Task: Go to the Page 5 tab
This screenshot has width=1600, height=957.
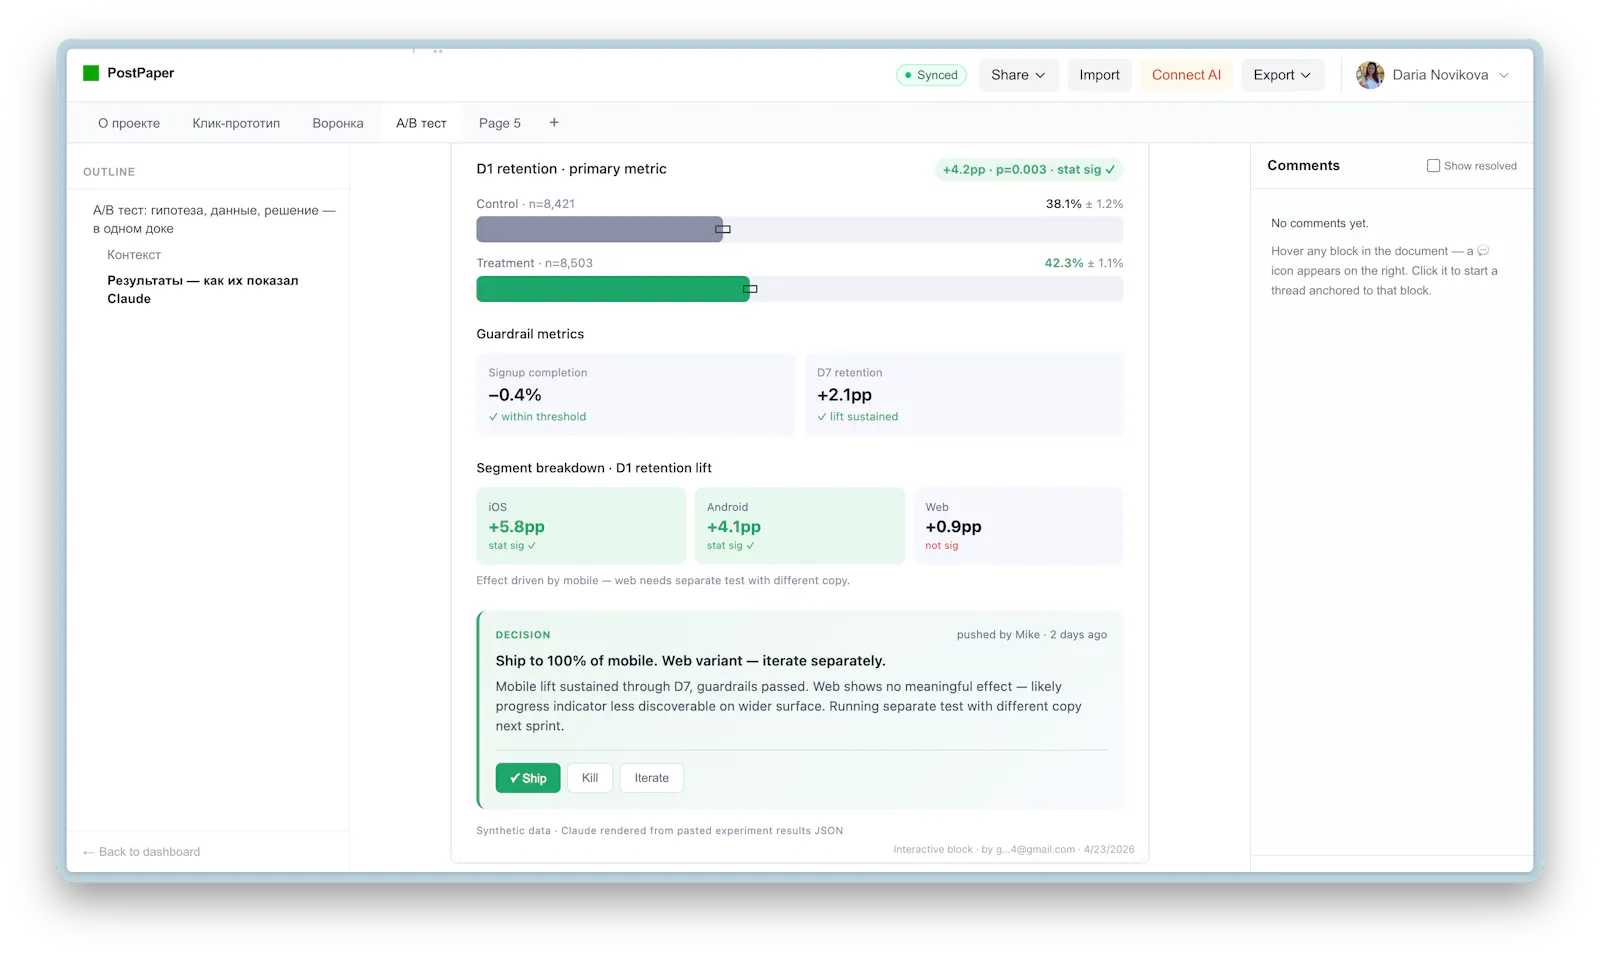Action: [500, 123]
